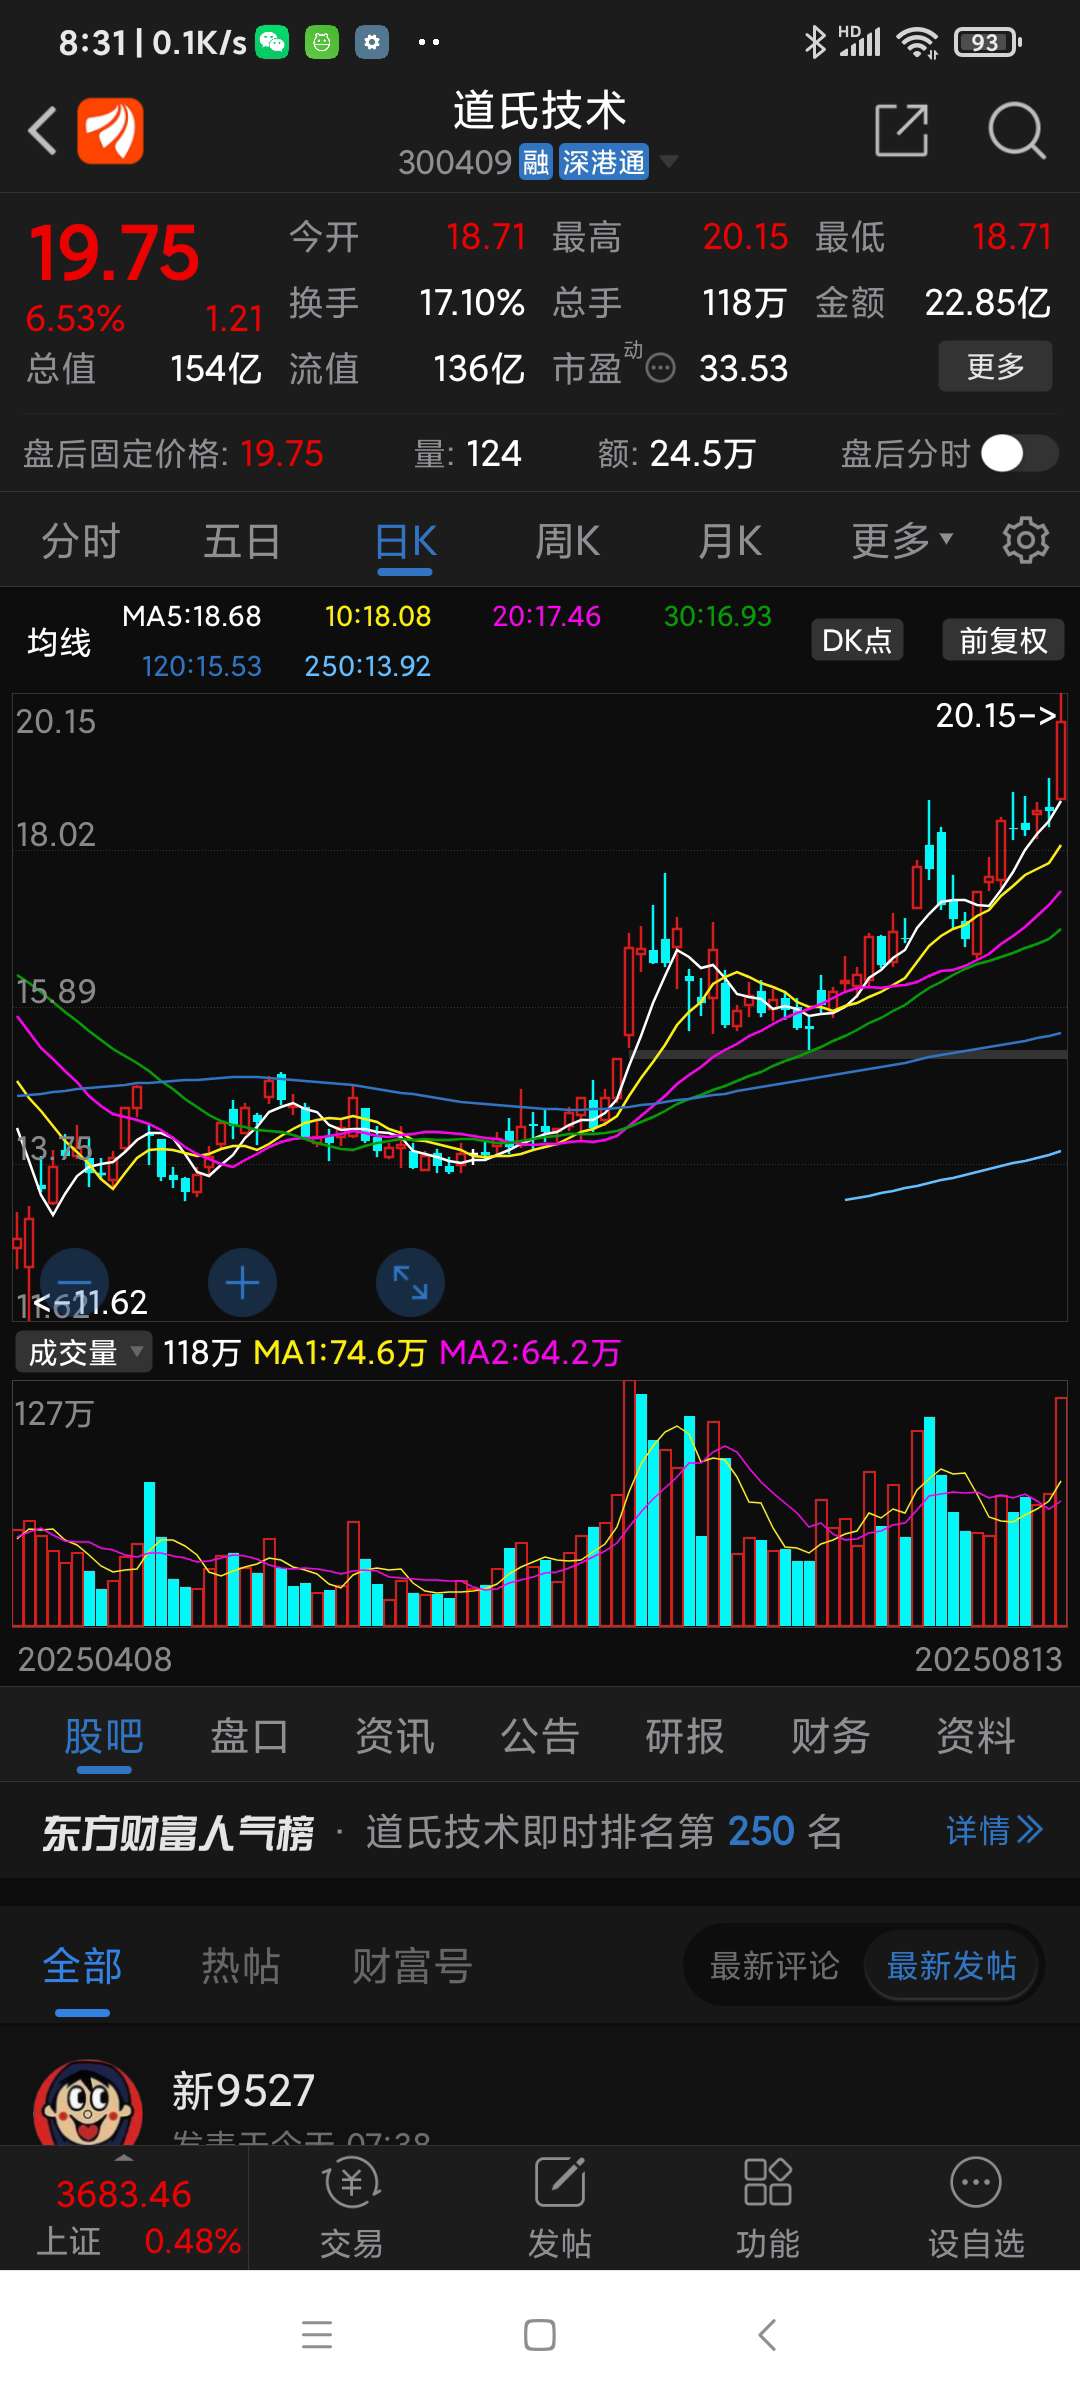Tap 市盈 value 33.53
Viewport: 1080px width, 2400px height.
(x=744, y=369)
